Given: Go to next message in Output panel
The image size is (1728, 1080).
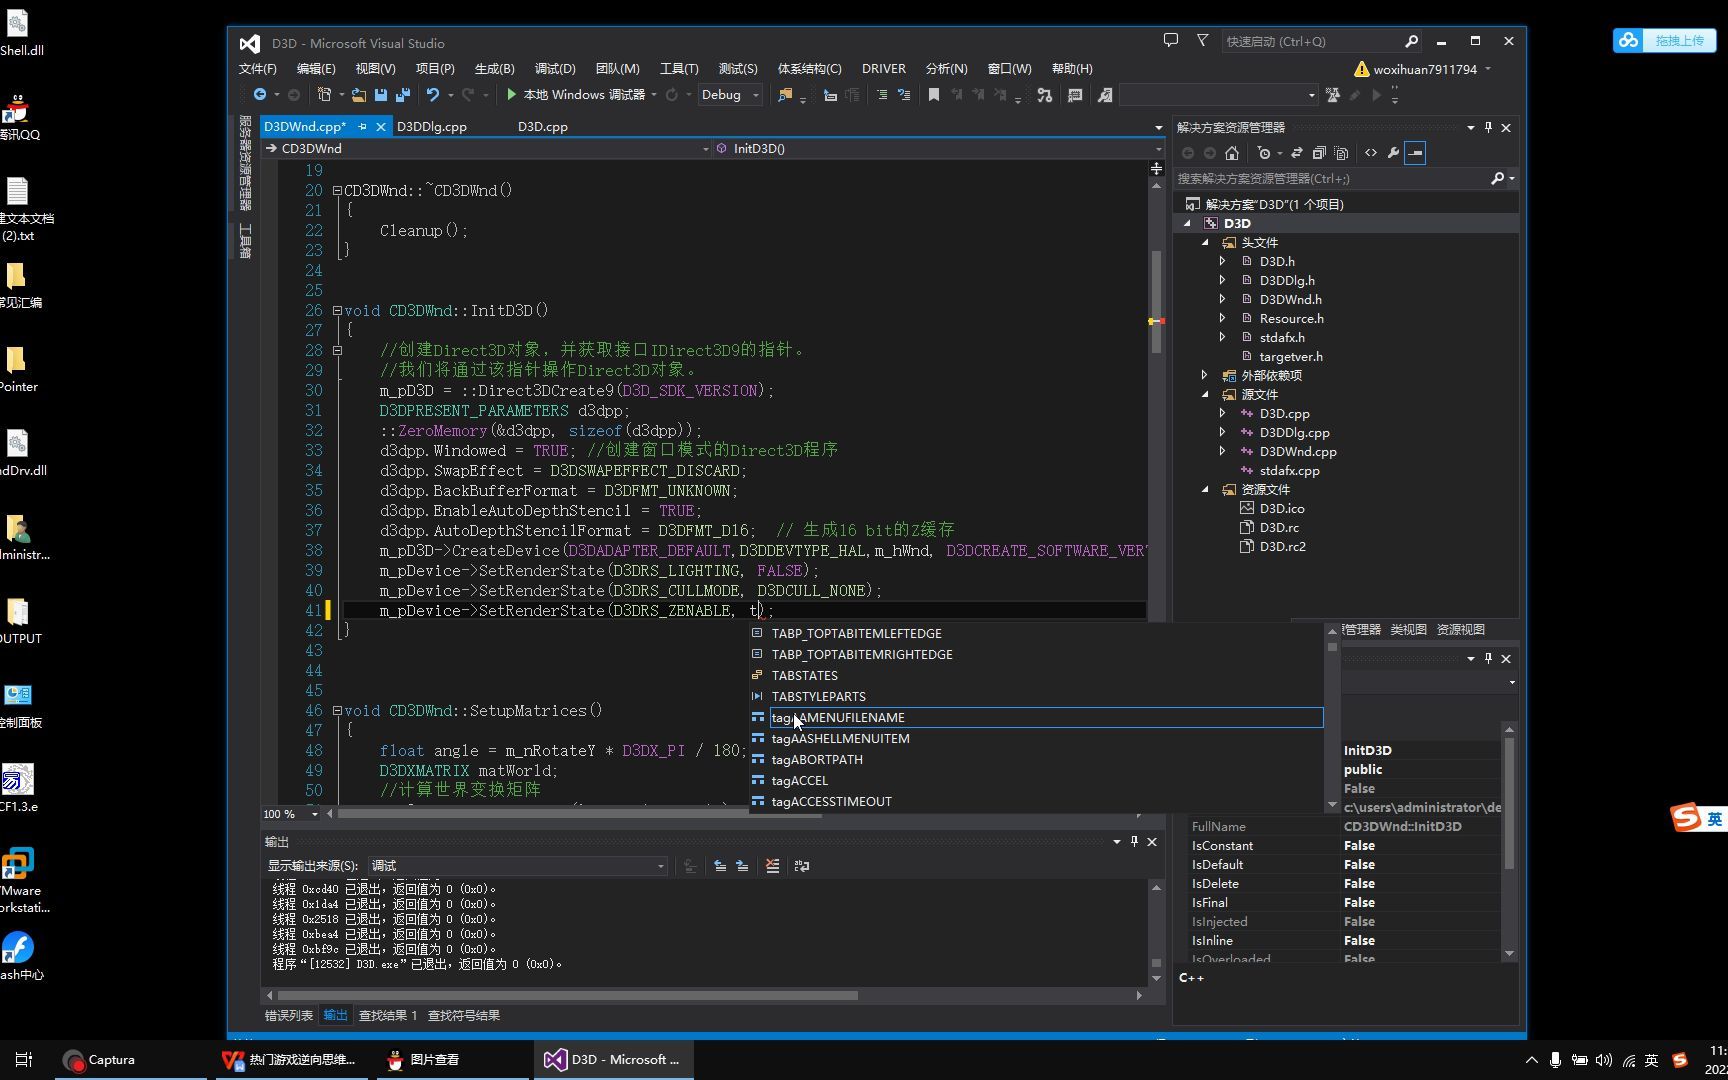Looking at the screenshot, I should point(742,866).
